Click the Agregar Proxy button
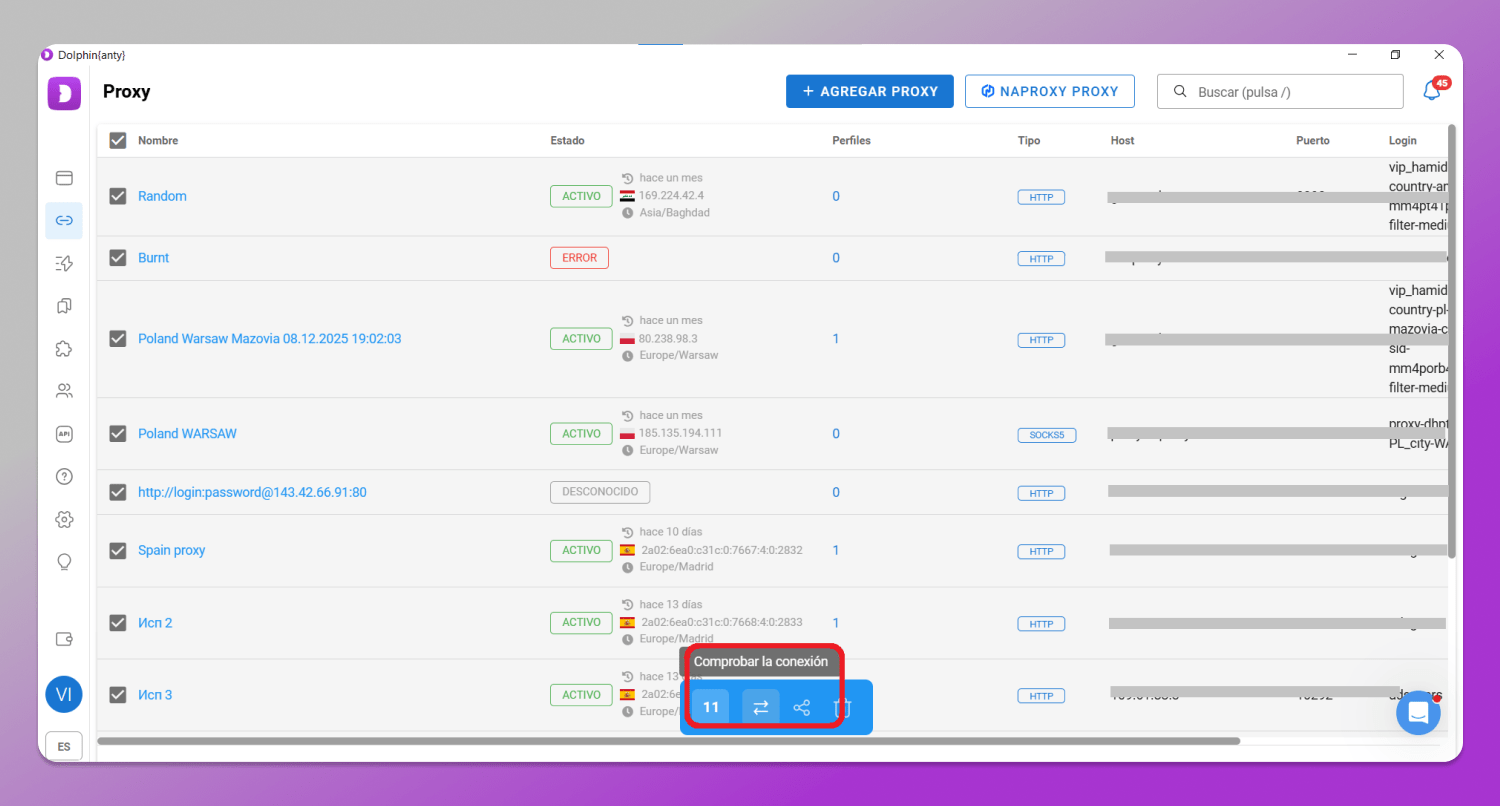 click(x=869, y=91)
